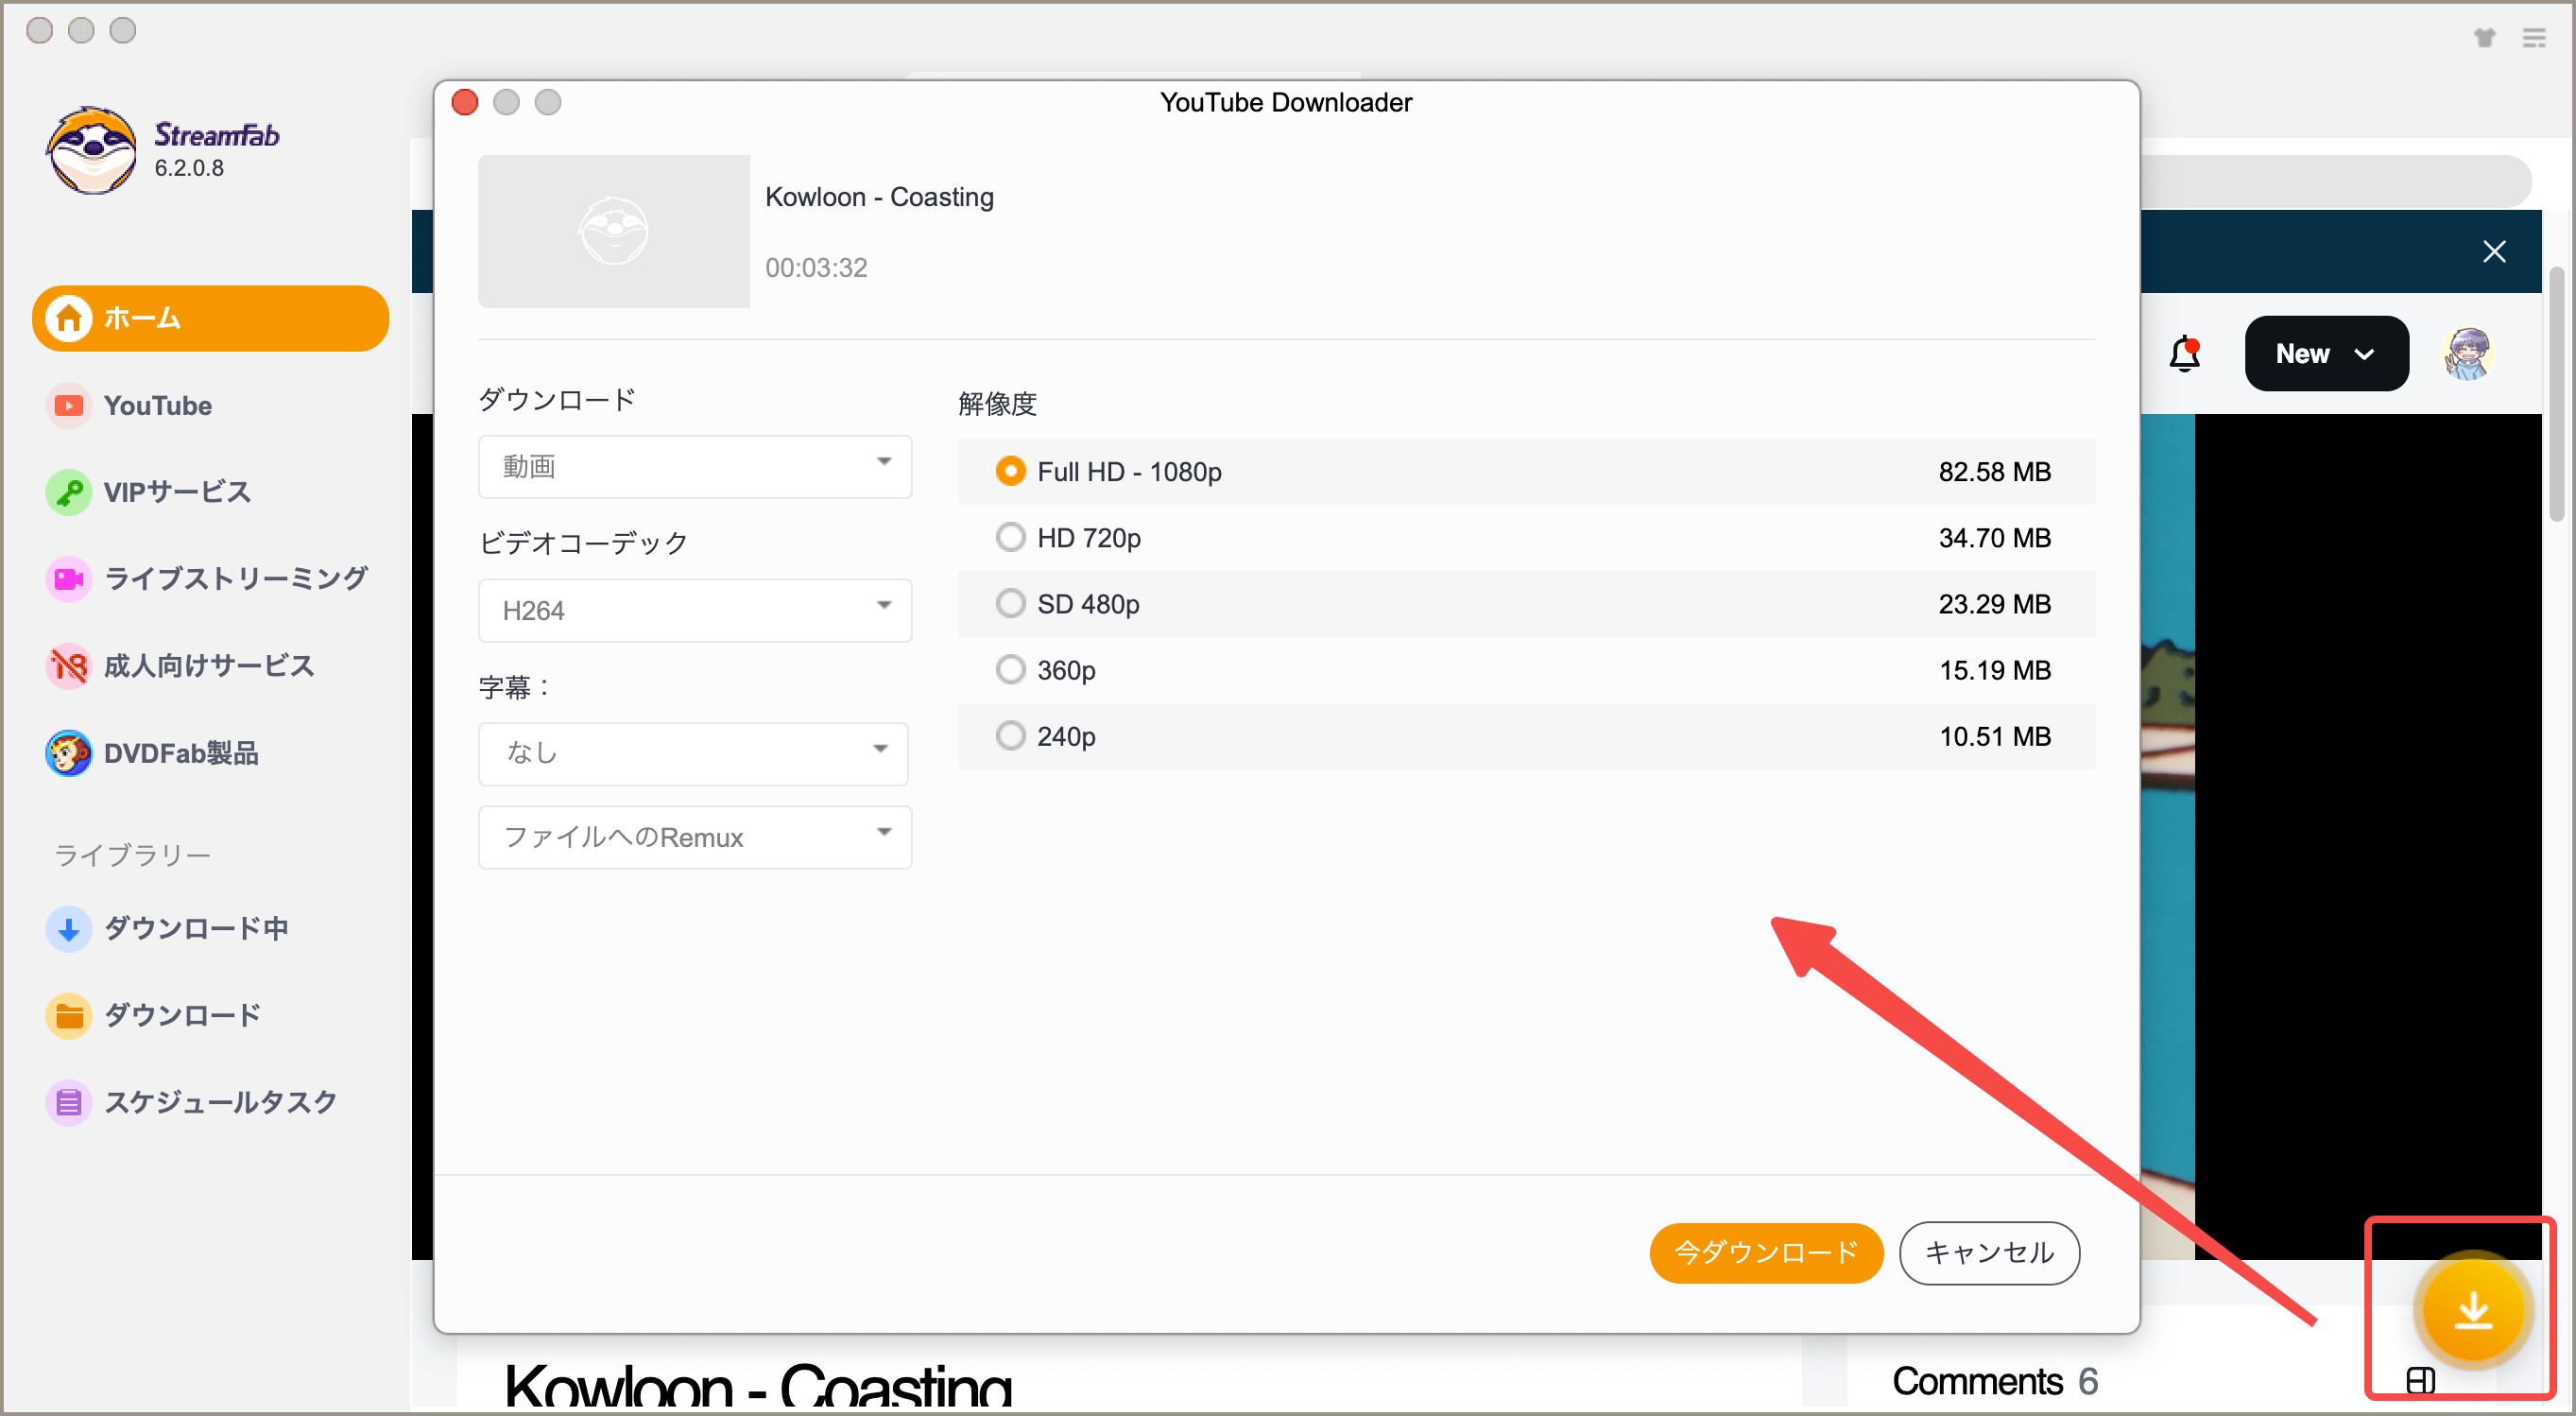Click the main window vertical scrollbar
Viewport: 2576px width, 1416px height.
(2556, 394)
